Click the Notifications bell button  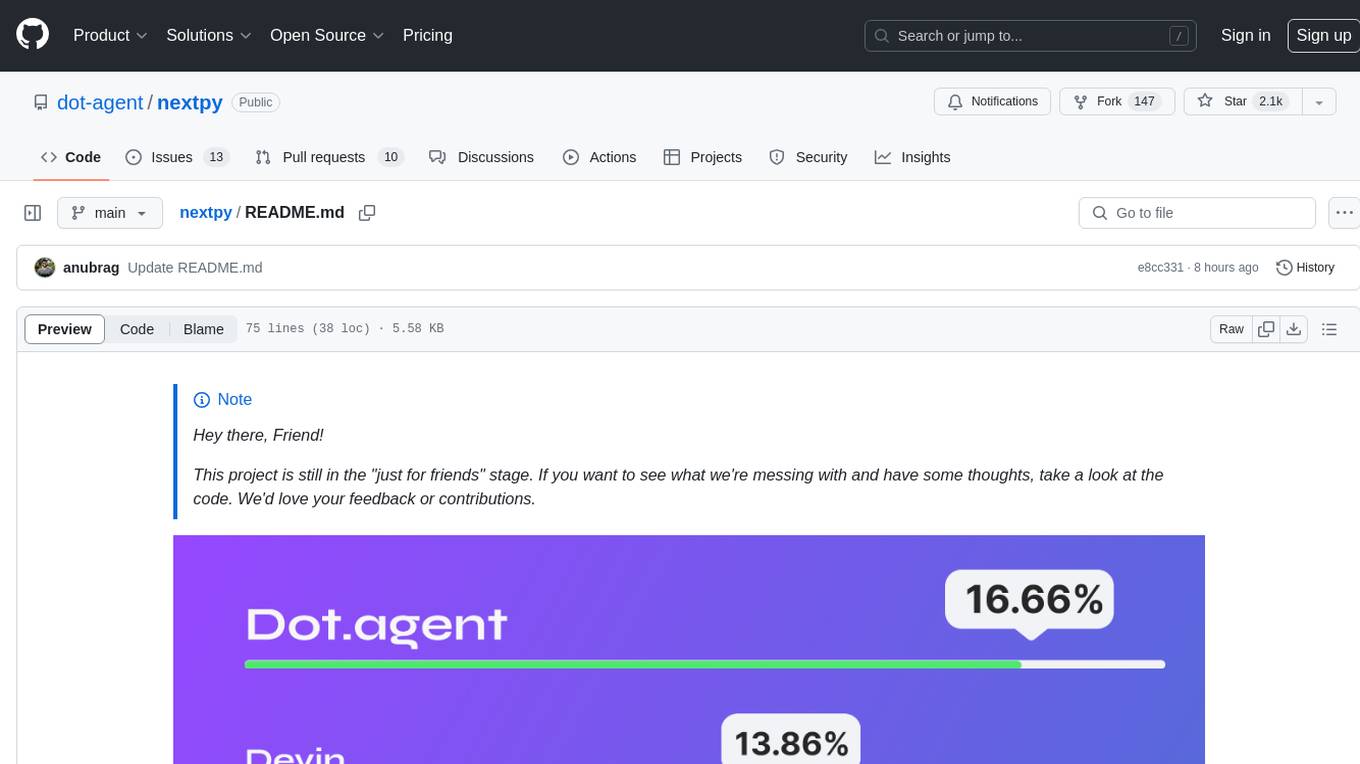point(993,102)
